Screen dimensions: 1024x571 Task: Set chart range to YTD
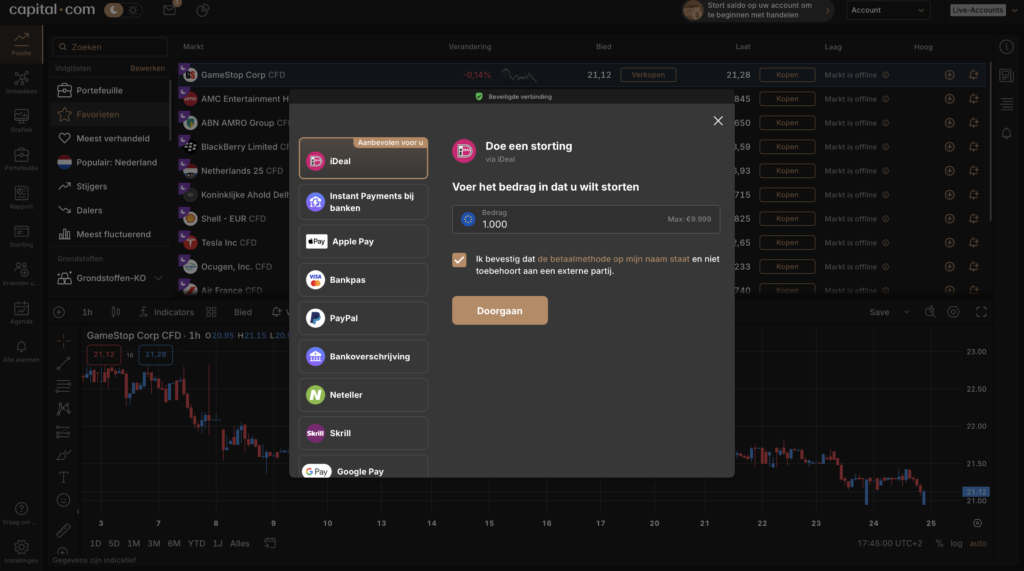(x=197, y=544)
